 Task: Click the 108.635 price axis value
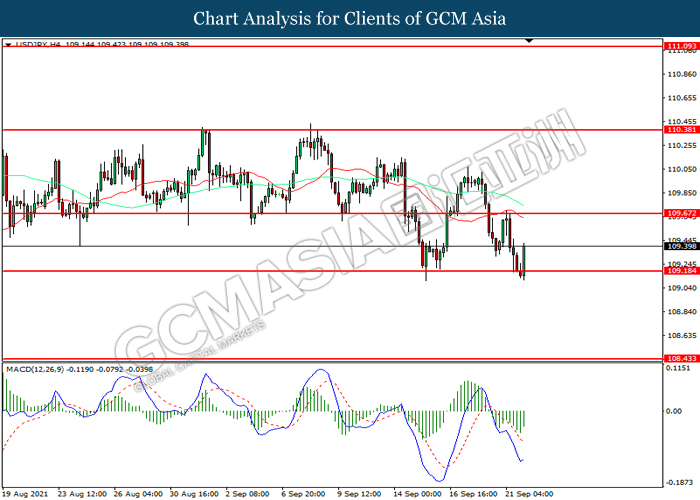pos(682,335)
